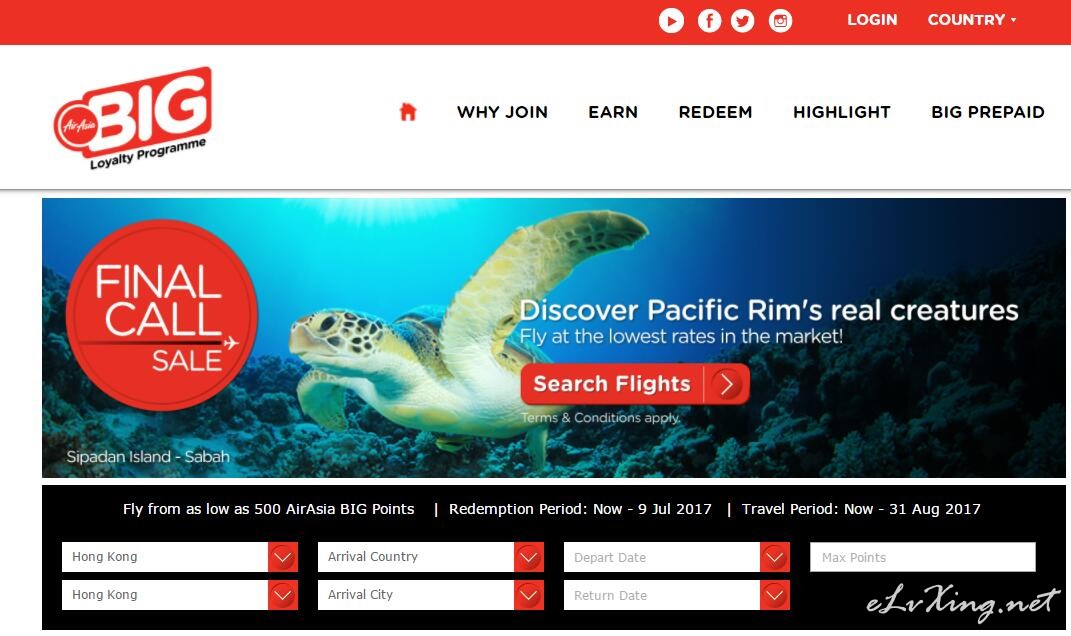Open the Arrival Country dropdown
This screenshot has height=636, width=1071.
pyautogui.click(x=430, y=557)
